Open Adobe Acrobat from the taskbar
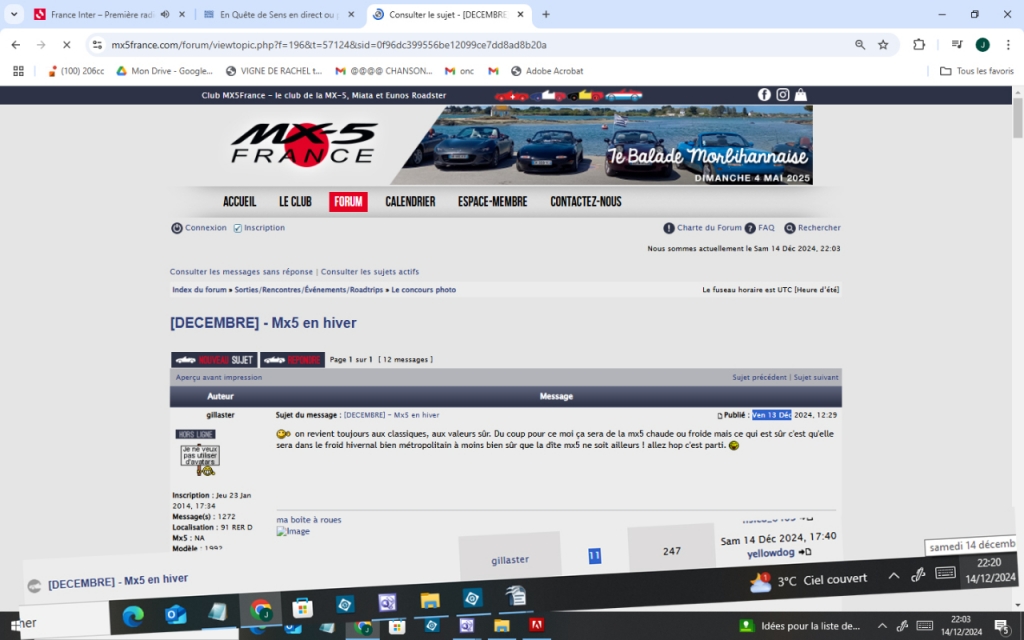This screenshot has height=640, width=1024. pos(537,625)
